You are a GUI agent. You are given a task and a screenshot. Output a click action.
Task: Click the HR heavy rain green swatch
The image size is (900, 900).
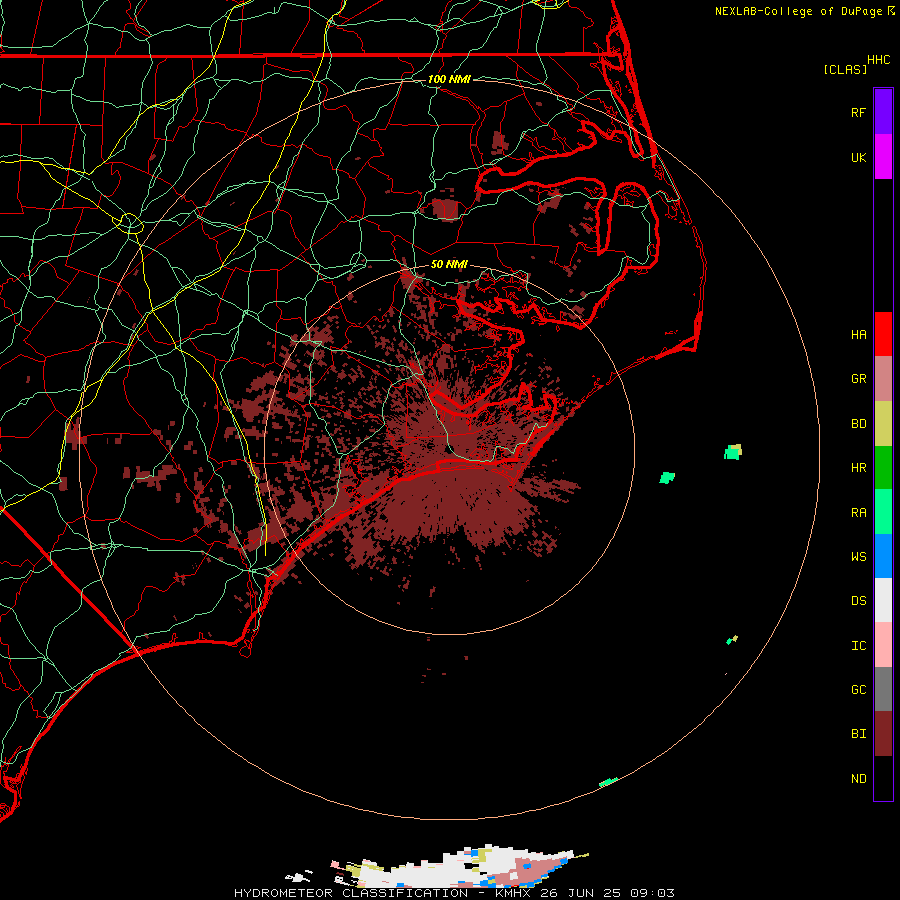[883, 467]
